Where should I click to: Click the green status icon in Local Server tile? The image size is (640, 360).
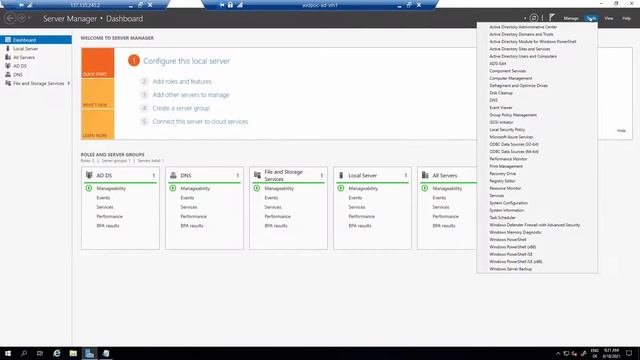341,188
